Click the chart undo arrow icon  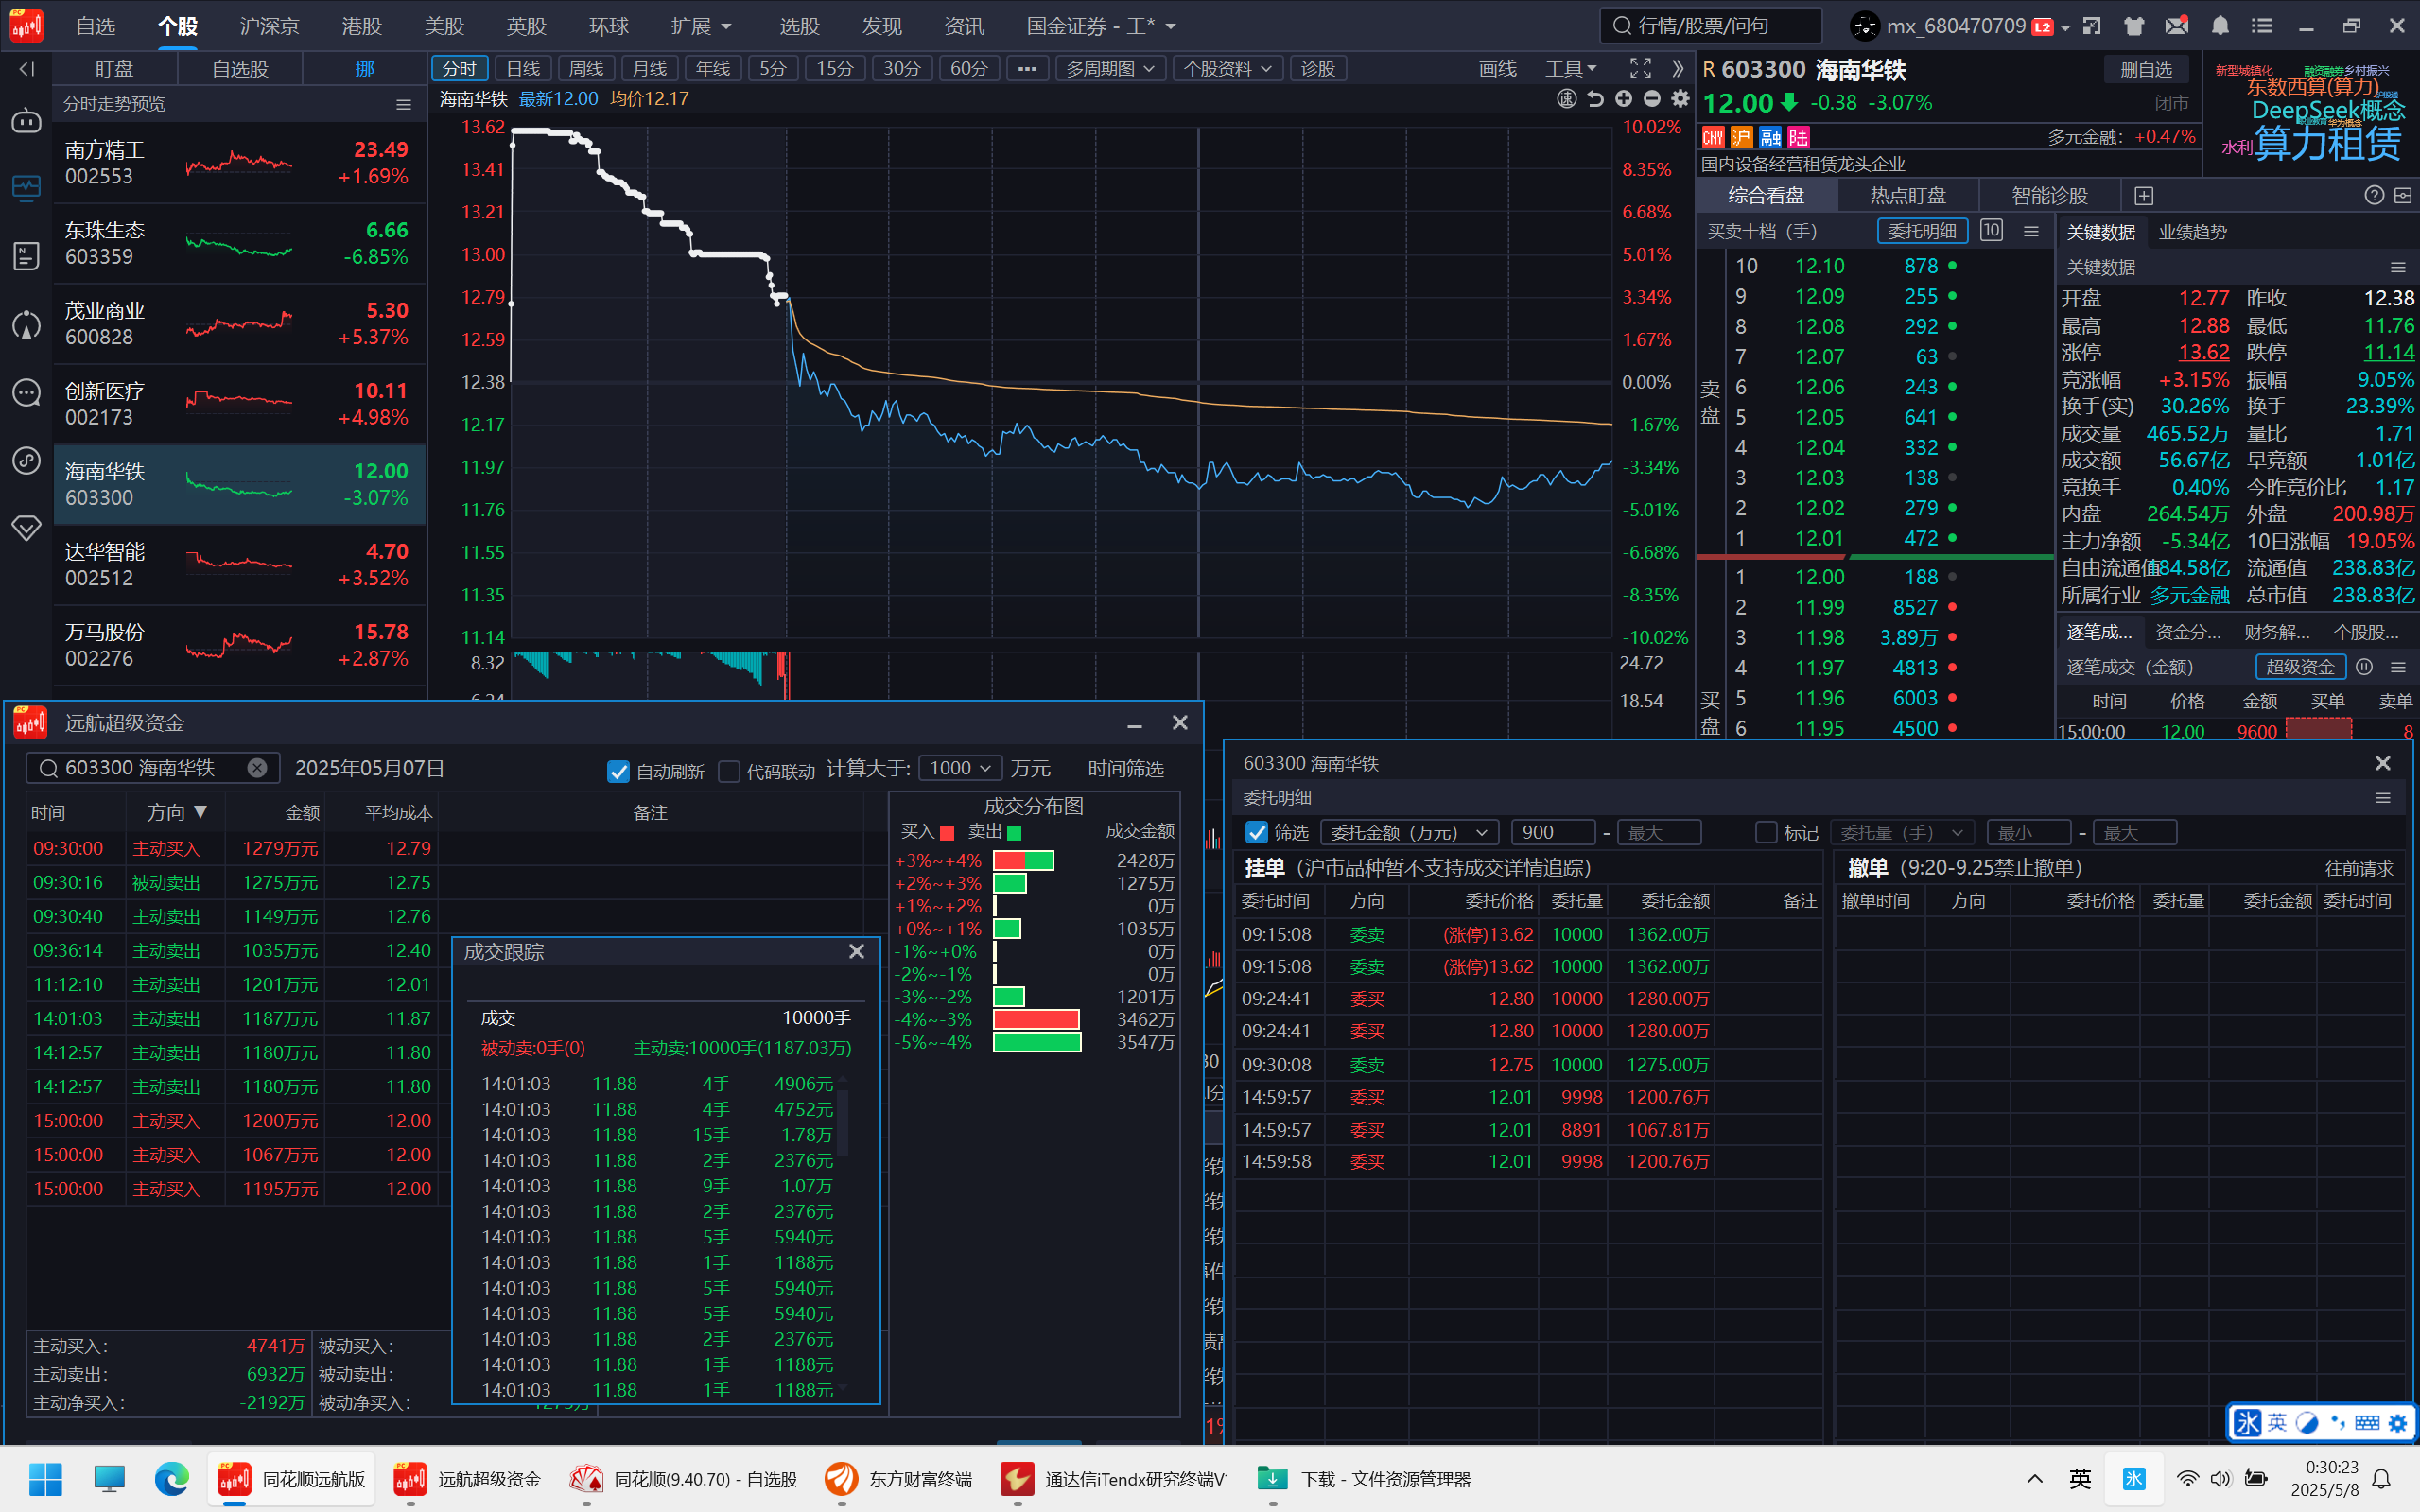click(x=1595, y=98)
